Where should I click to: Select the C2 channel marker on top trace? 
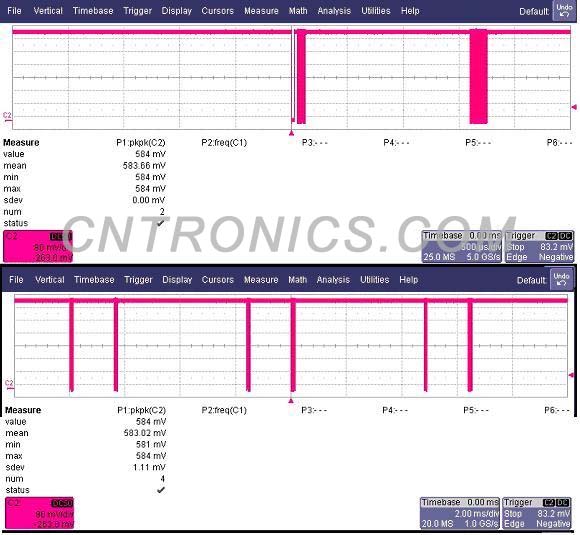pos(7,117)
